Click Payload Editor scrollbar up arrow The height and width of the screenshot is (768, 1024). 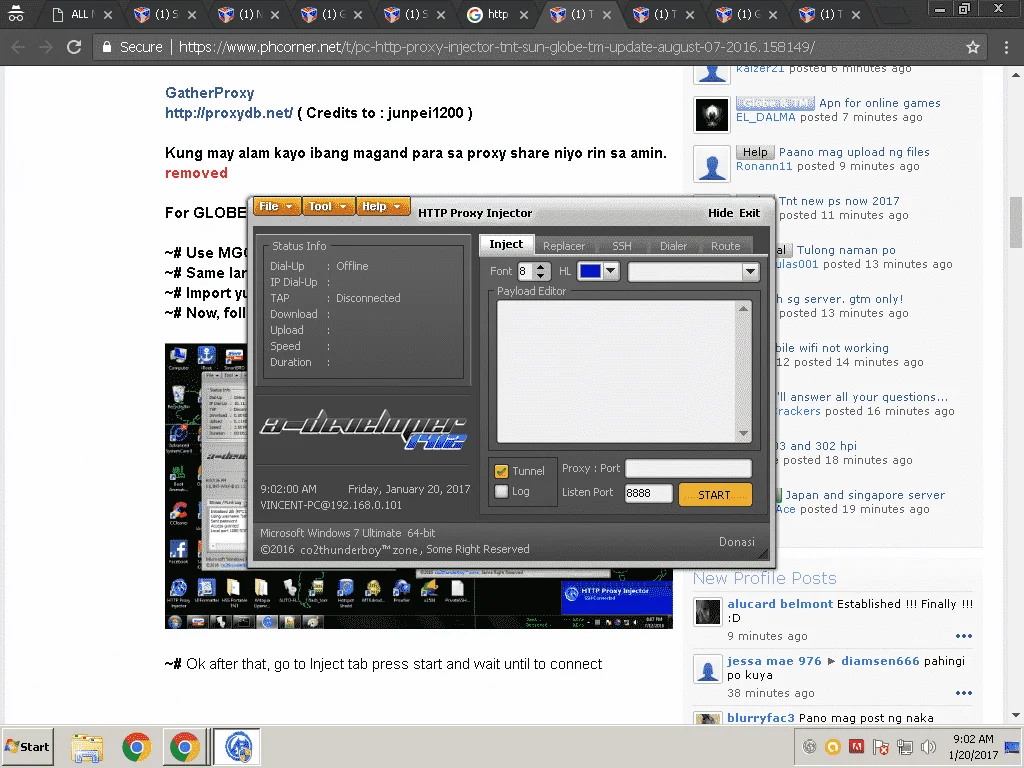pyautogui.click(x=743, y=308)
